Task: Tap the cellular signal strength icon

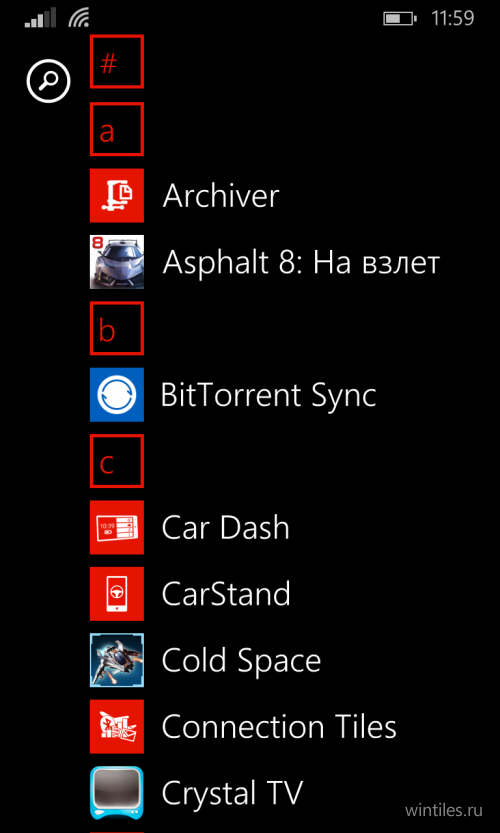Action: (40, 19)
